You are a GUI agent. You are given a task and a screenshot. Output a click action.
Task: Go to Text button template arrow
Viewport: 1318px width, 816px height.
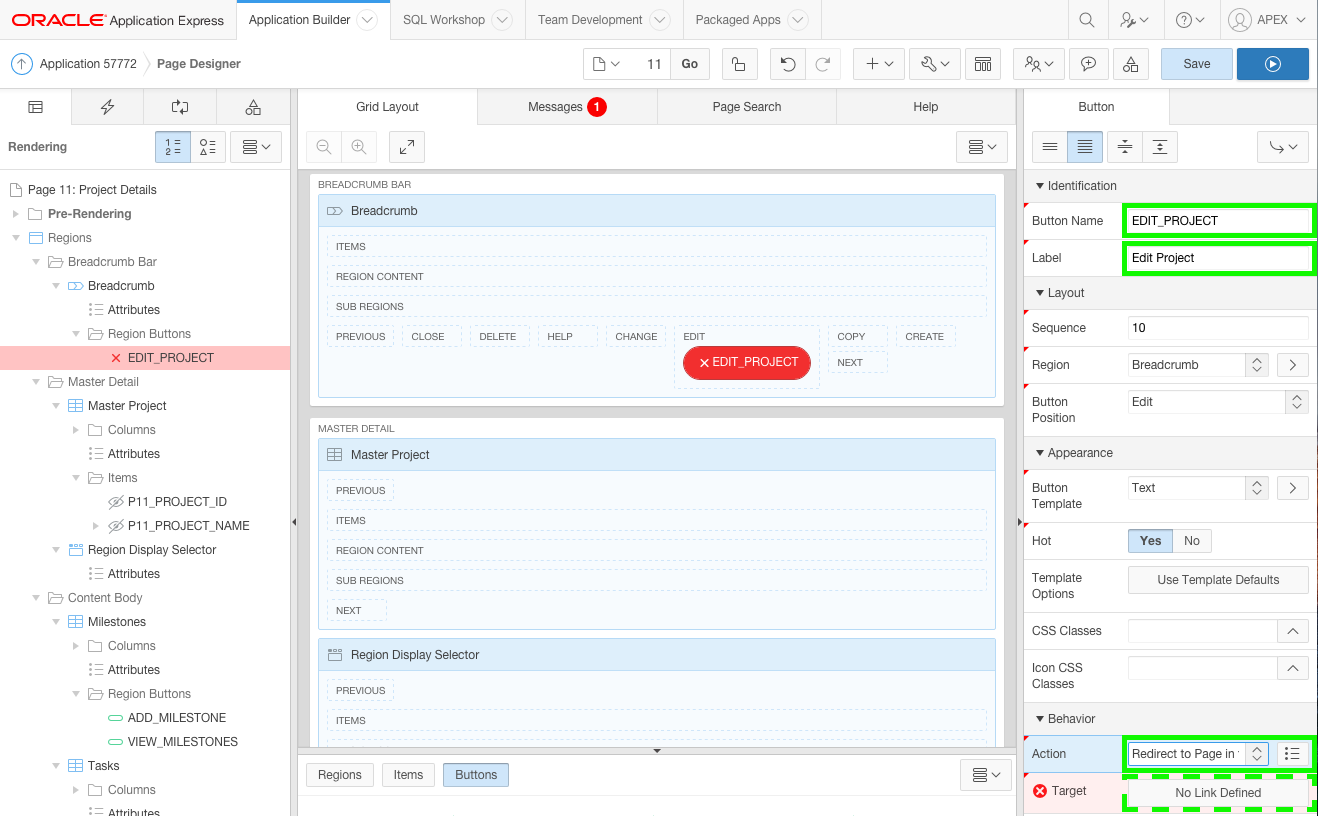(1293, 488)
